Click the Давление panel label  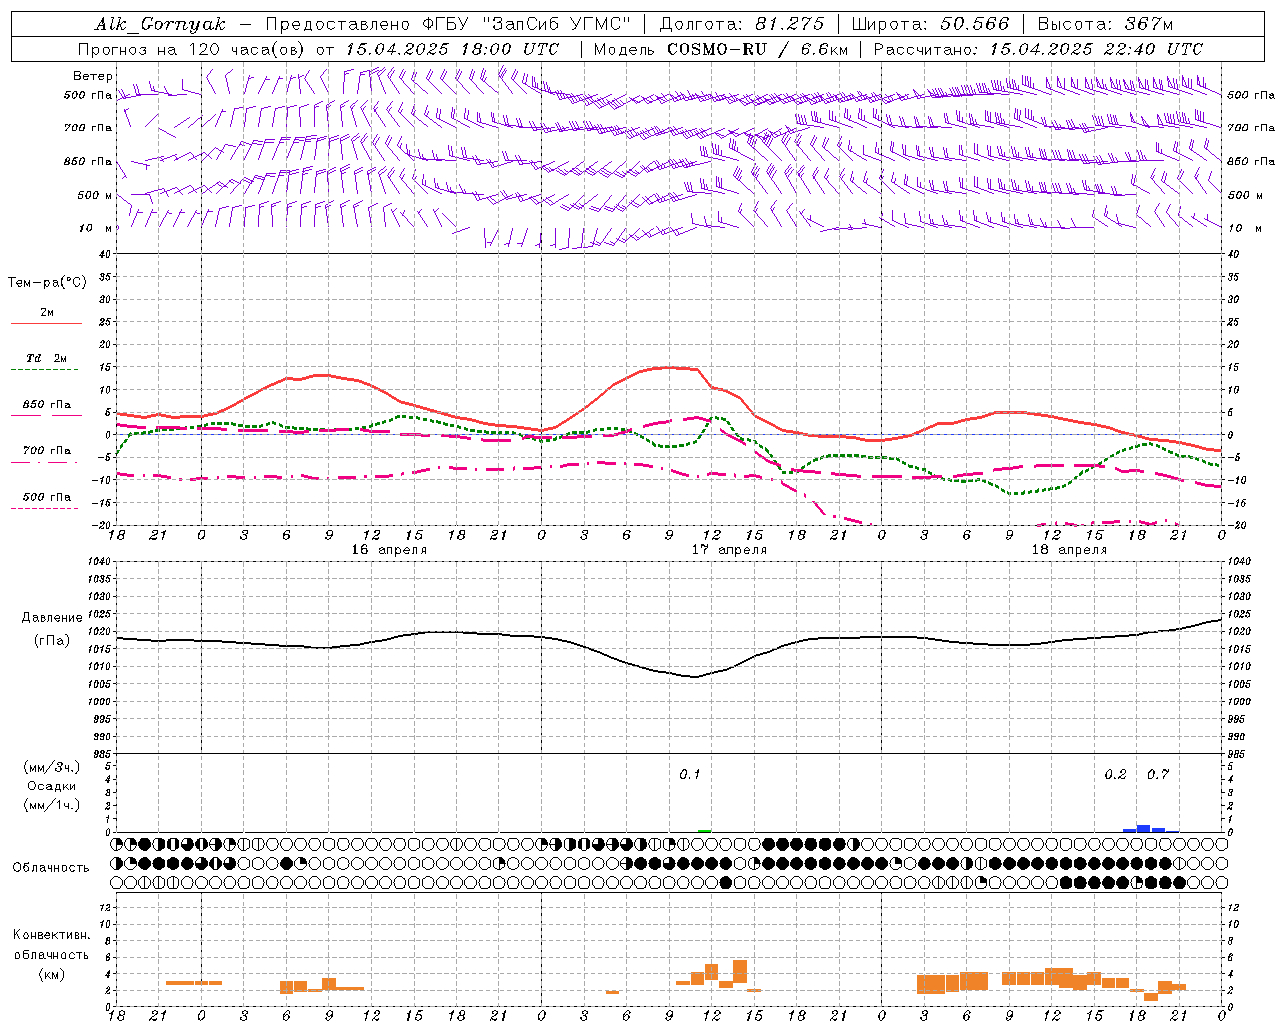(52, 618)
